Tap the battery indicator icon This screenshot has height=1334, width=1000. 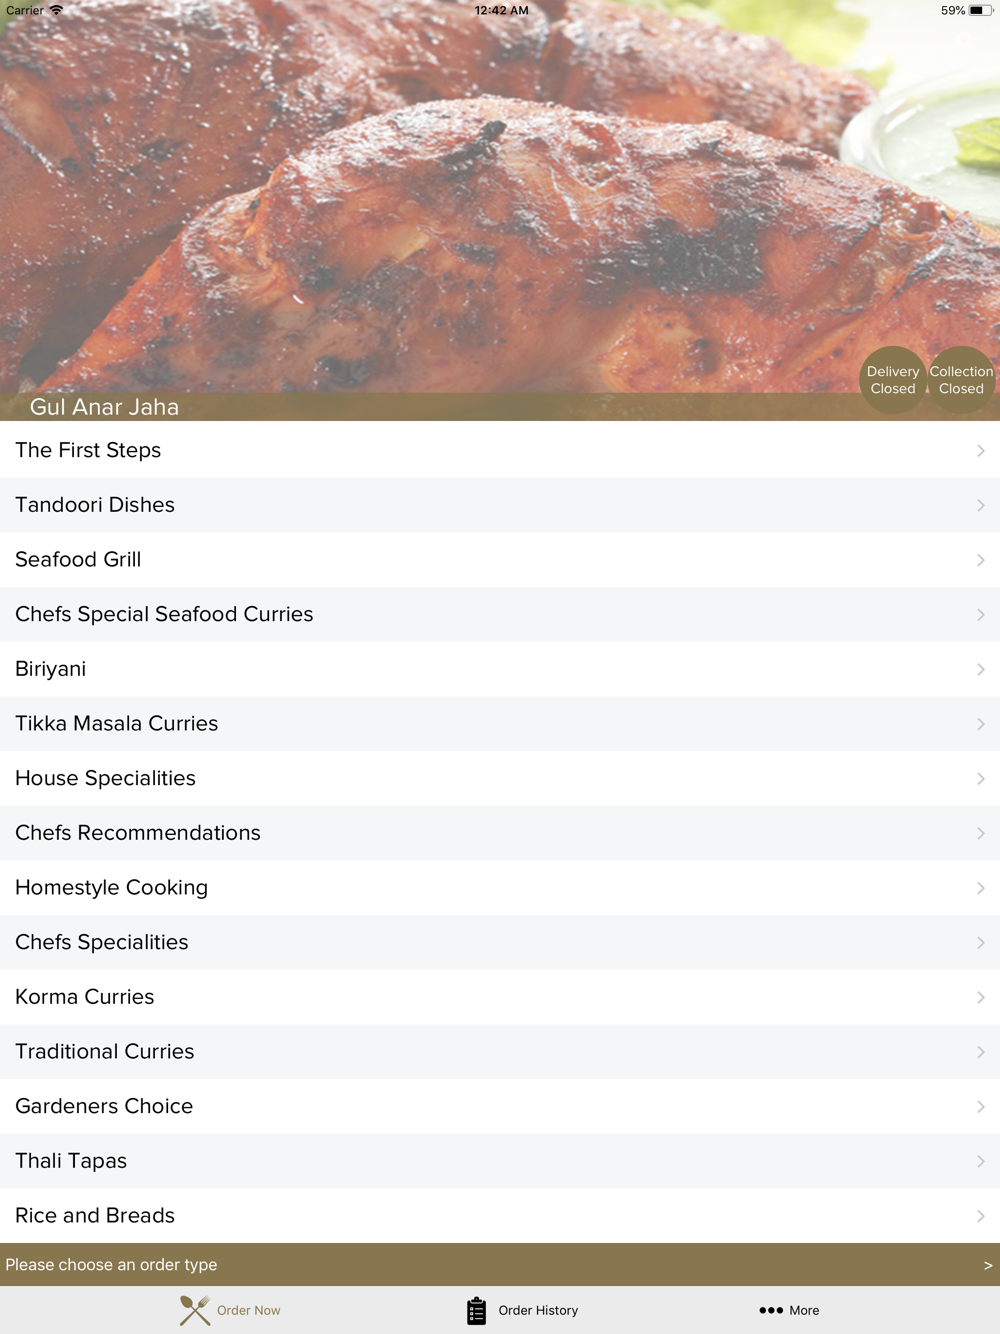coord(980,10)
